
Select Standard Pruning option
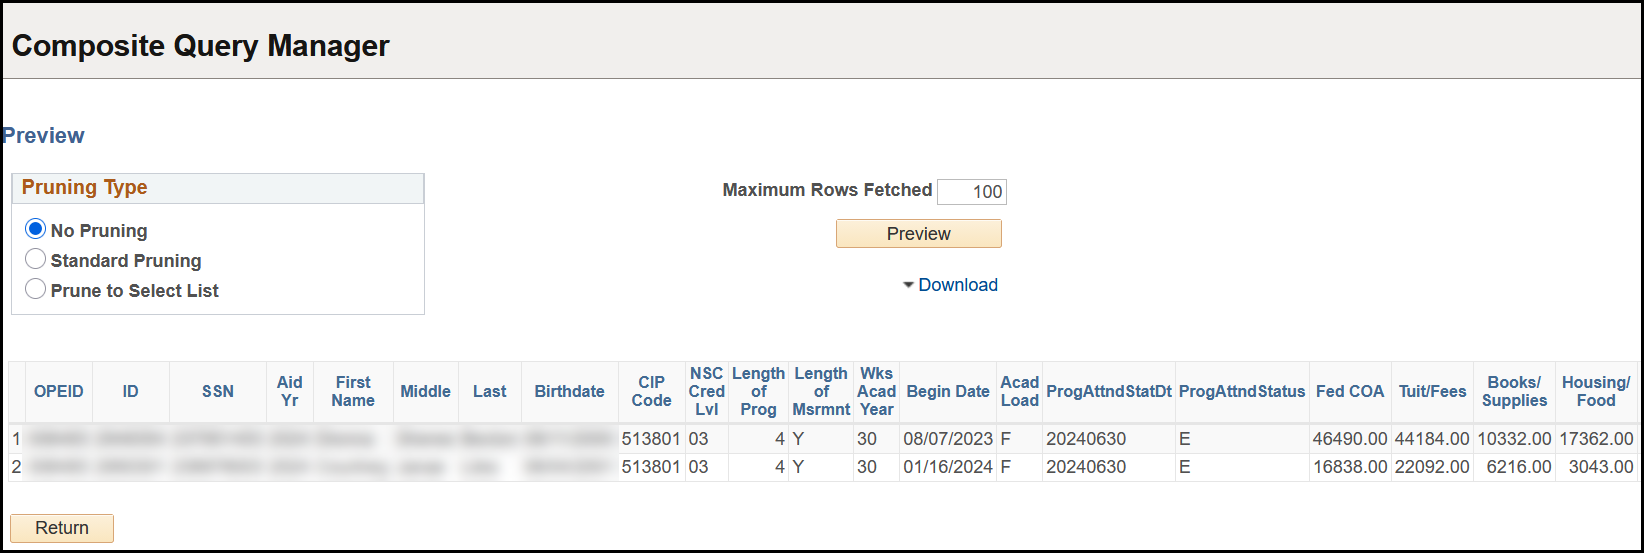(x=36, y=259)
